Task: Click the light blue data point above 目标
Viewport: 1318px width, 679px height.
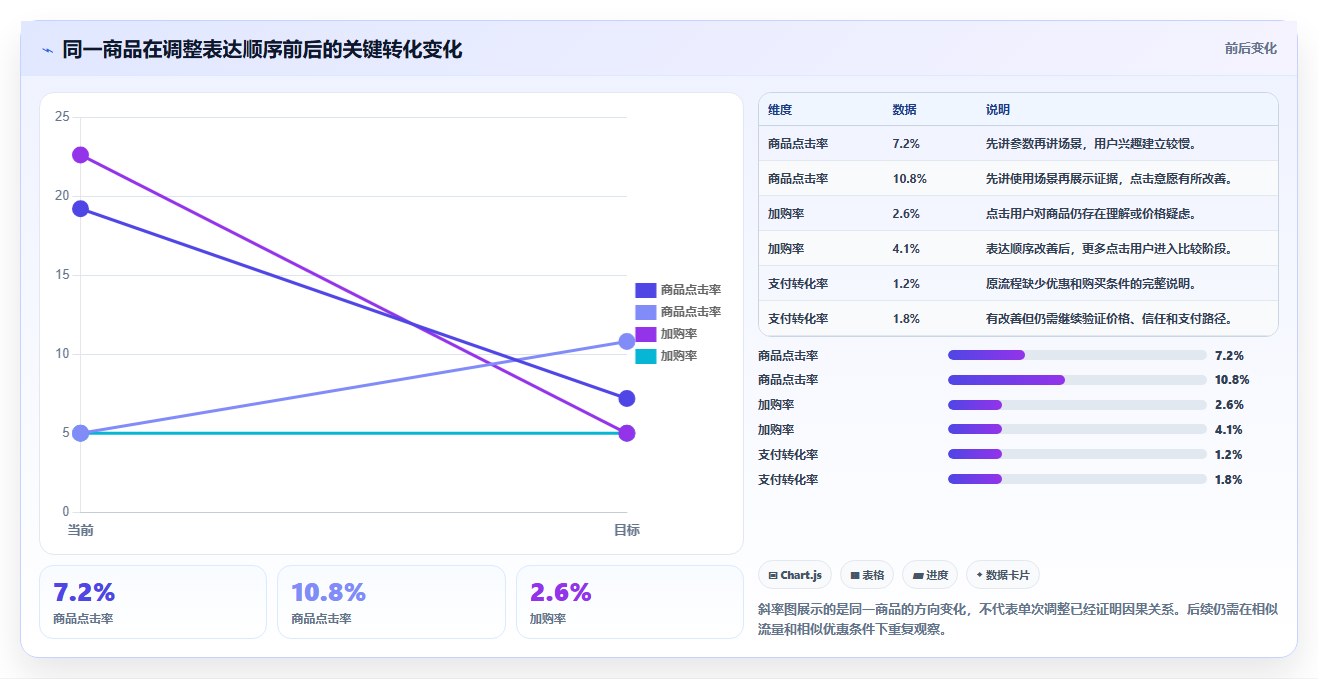Action: click(627, 341)
